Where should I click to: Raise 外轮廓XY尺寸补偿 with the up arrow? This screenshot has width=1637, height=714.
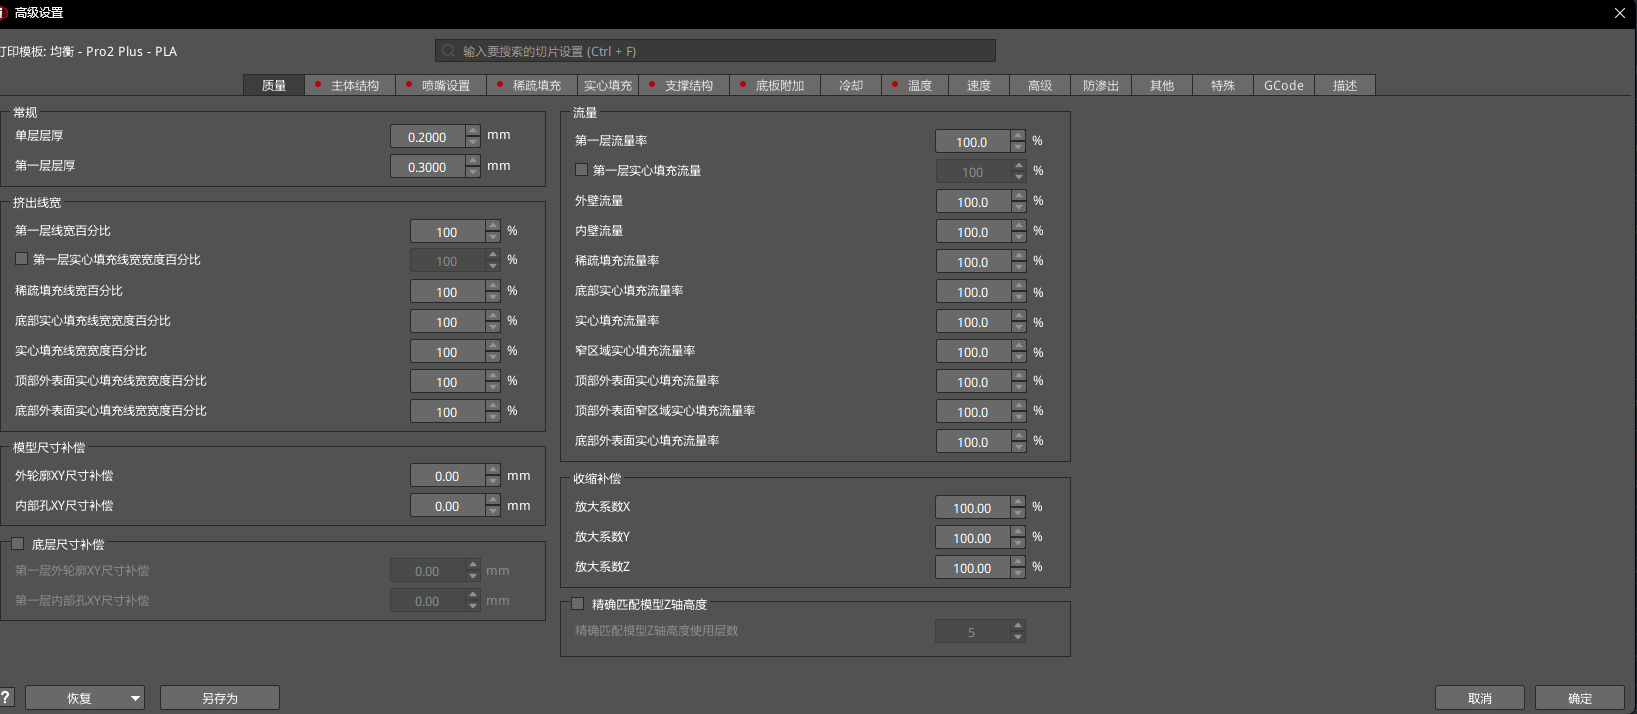pos(493,471)
